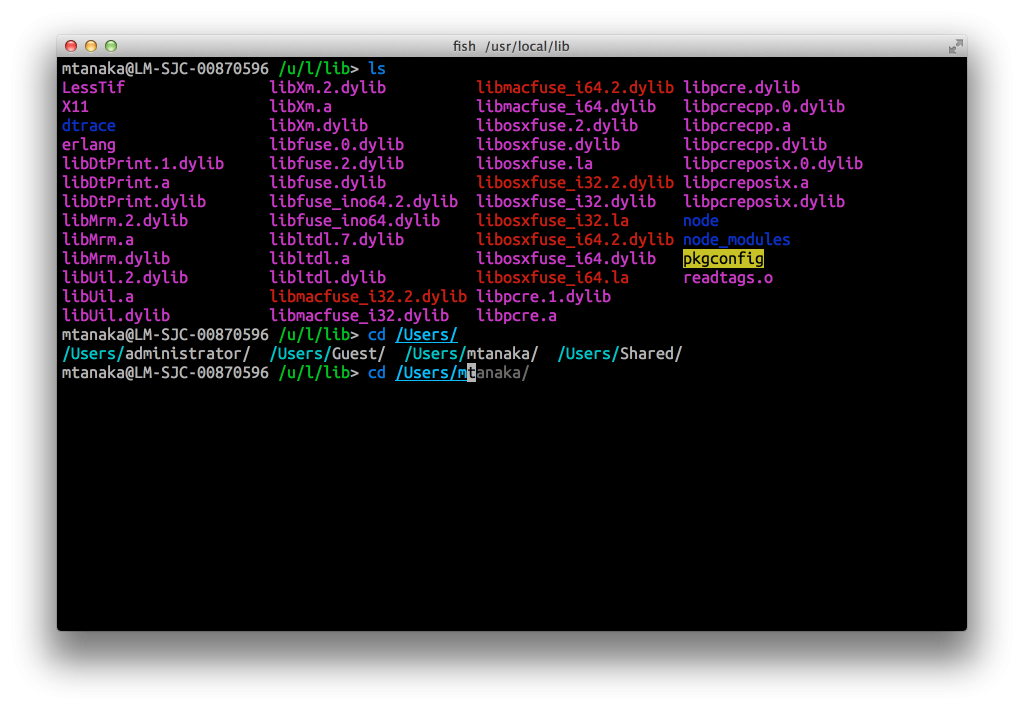The image size is (1024, 710).
Task: Click the blue node directory entry
Action: pos(701,221)
